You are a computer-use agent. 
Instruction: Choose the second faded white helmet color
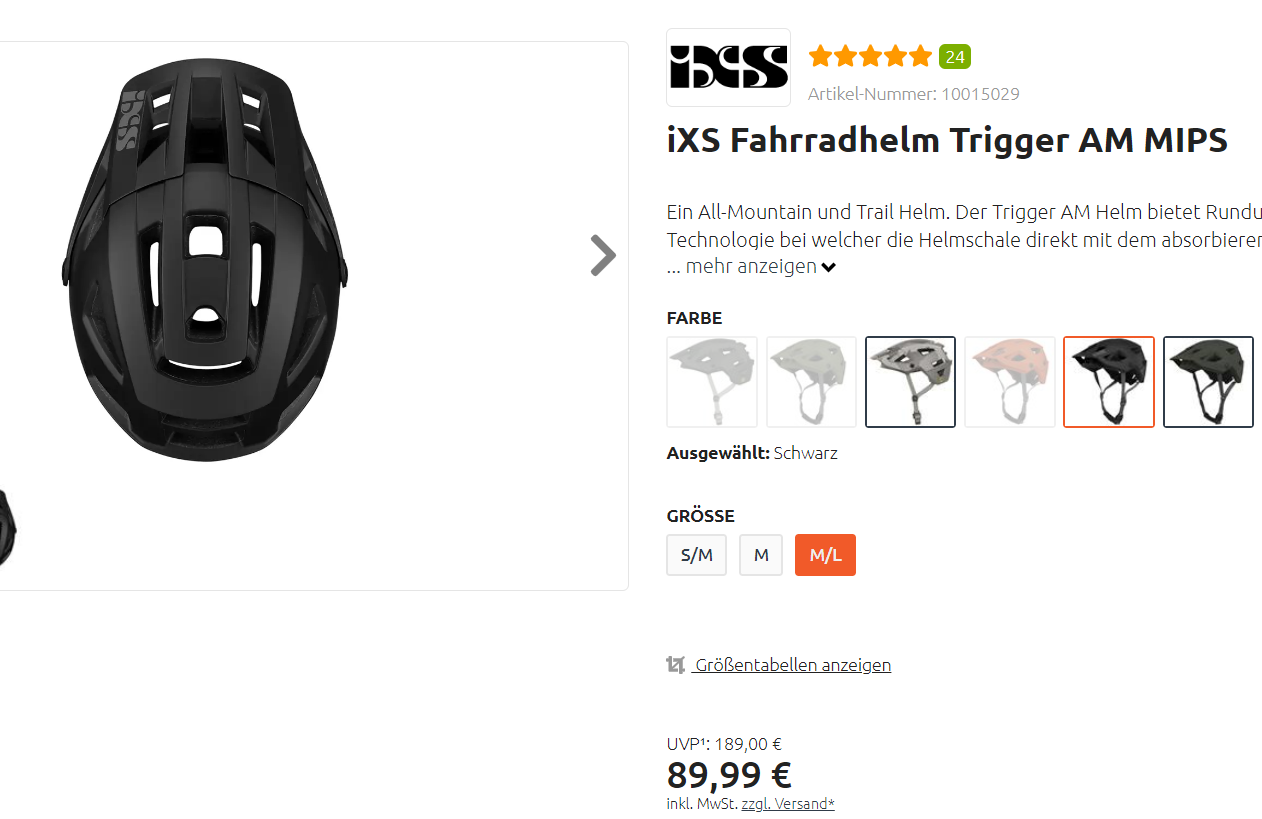811,382
